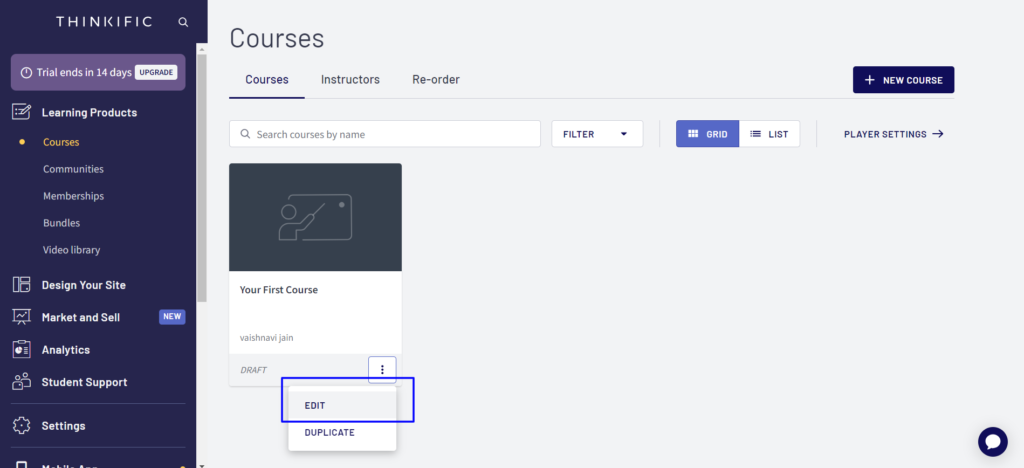The width and height of the screenshot is (1024, 468).
Task: Select Edit from the course menu
Action: [x=315, y=405]
